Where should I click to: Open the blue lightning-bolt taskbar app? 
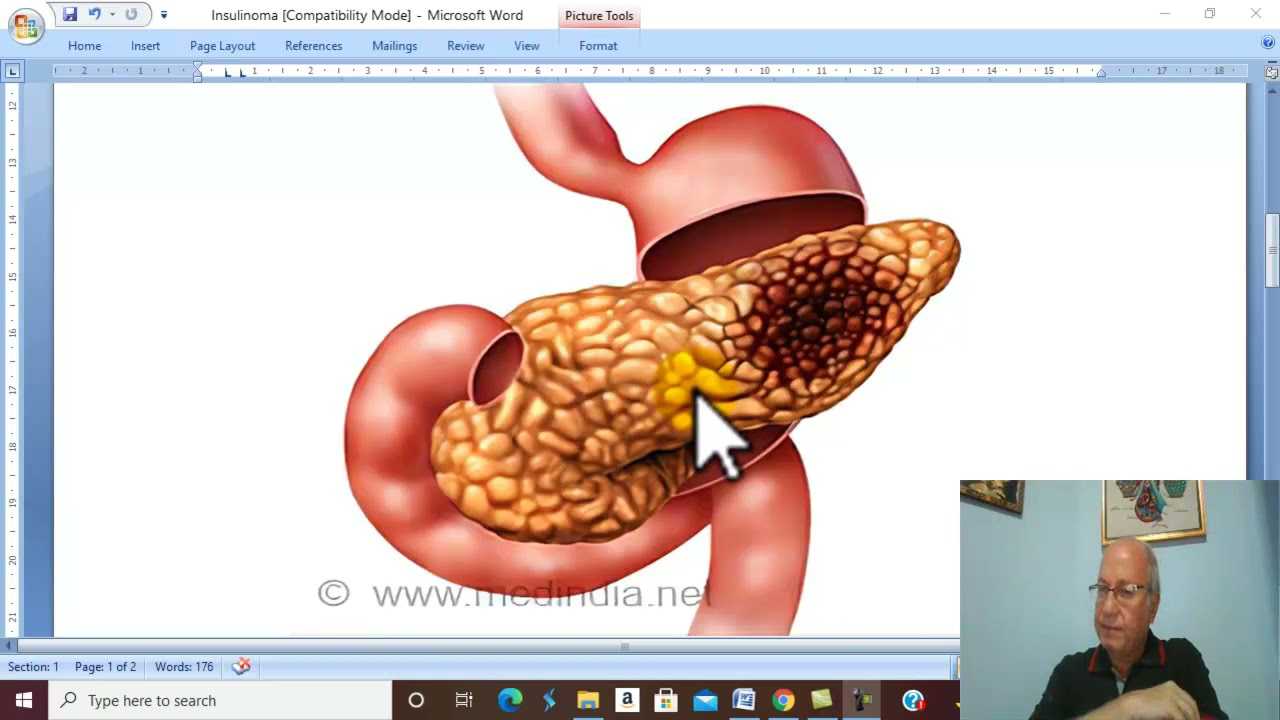pyautogui.click(x=549, y=700)
